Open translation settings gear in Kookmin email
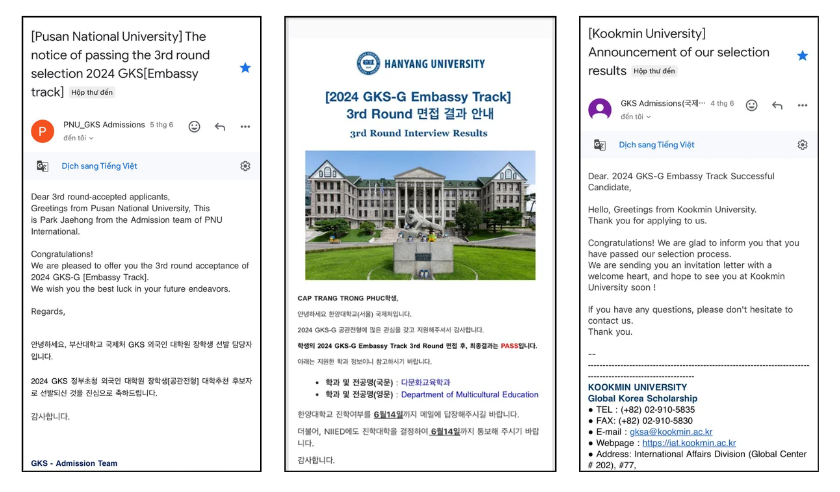Screen dimensions: 840x492 coord(802,145)
